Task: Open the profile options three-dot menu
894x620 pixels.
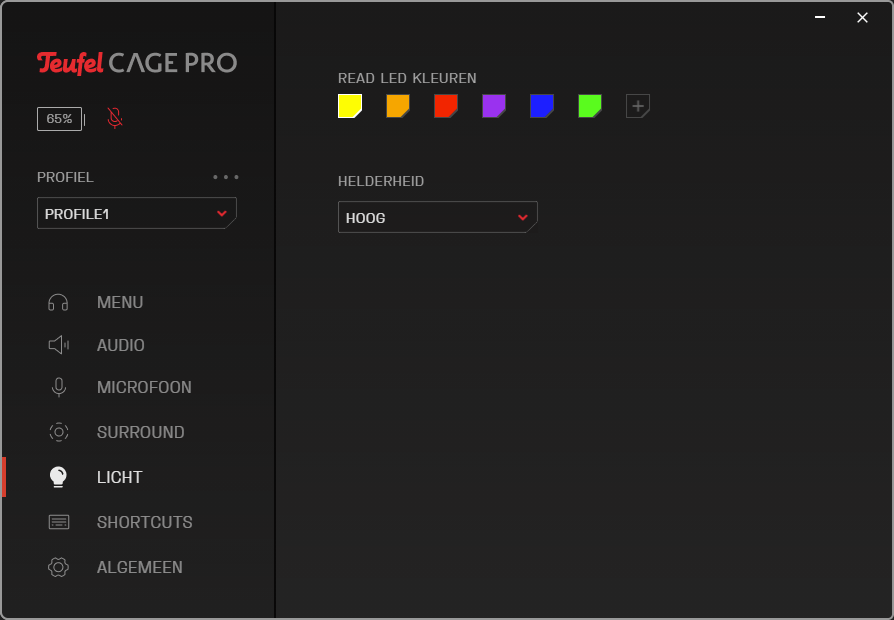Action: click(226, 177)
